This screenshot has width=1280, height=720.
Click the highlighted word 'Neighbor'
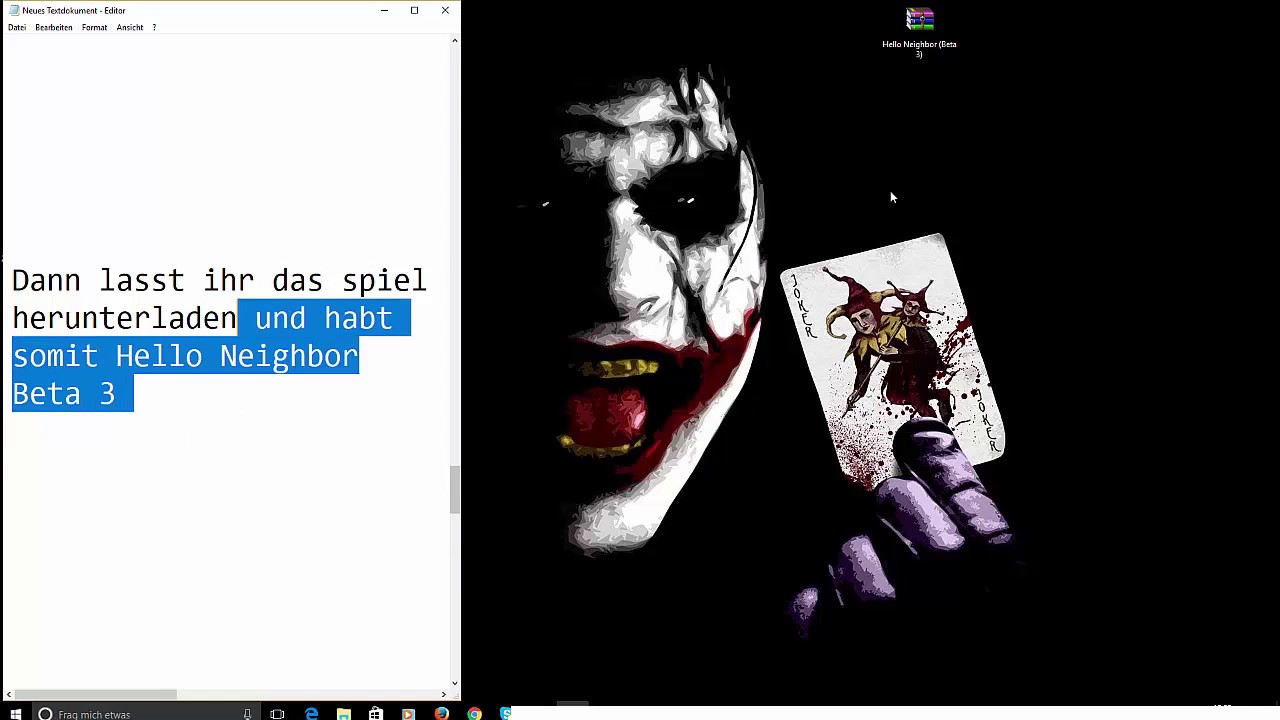tap(288, 356)
